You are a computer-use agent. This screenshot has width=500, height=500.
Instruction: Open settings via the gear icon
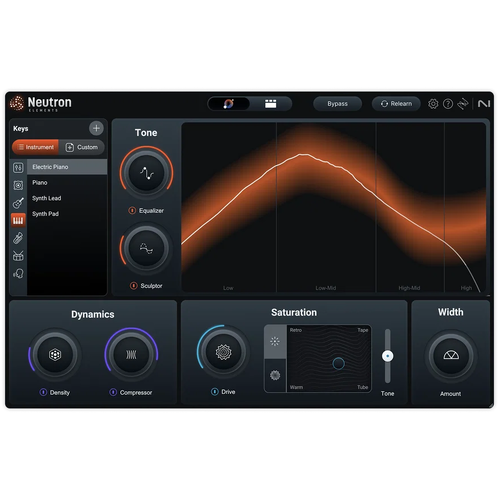[x=433, y=104]
